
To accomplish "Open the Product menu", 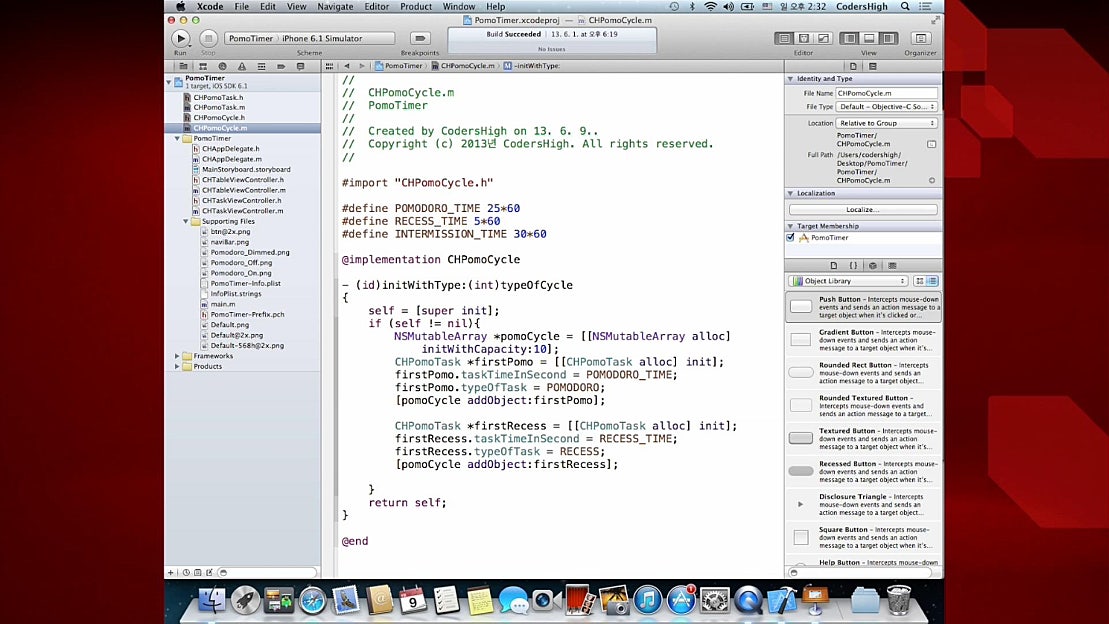I will coord(416,7).
